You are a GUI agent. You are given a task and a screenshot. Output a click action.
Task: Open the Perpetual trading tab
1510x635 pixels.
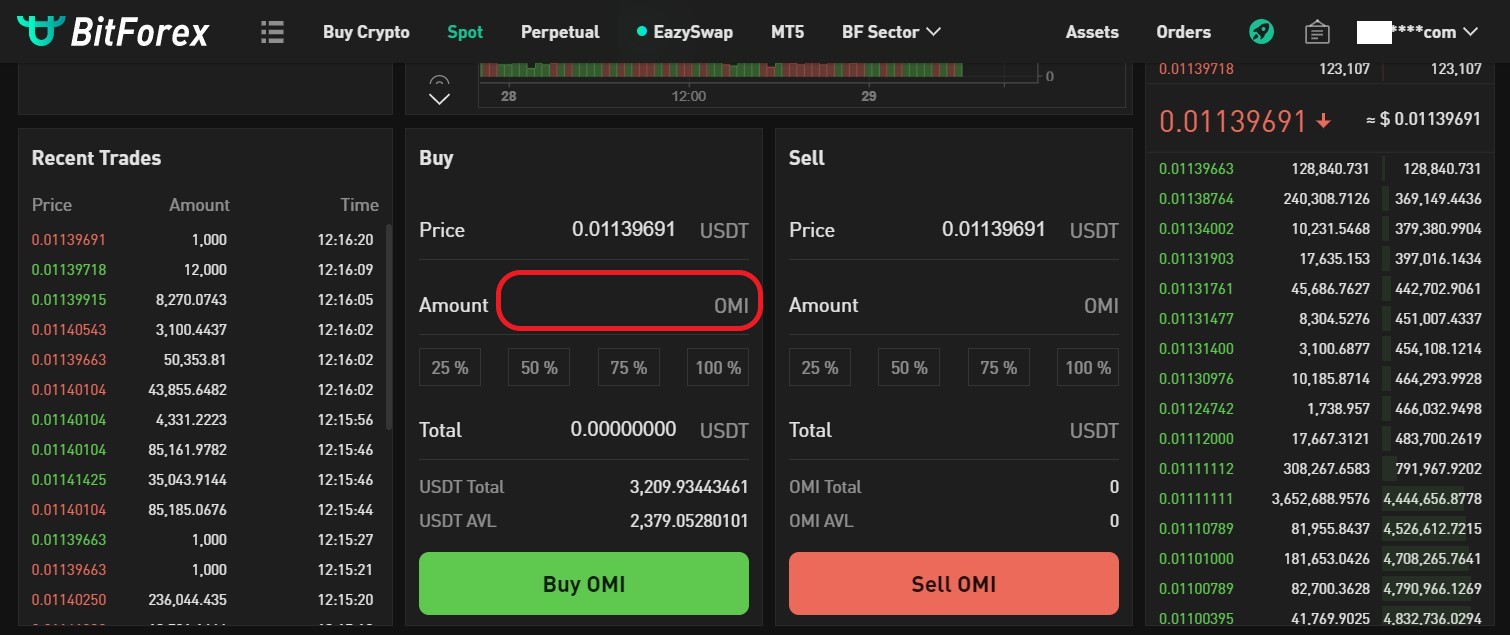coord(560,32)
